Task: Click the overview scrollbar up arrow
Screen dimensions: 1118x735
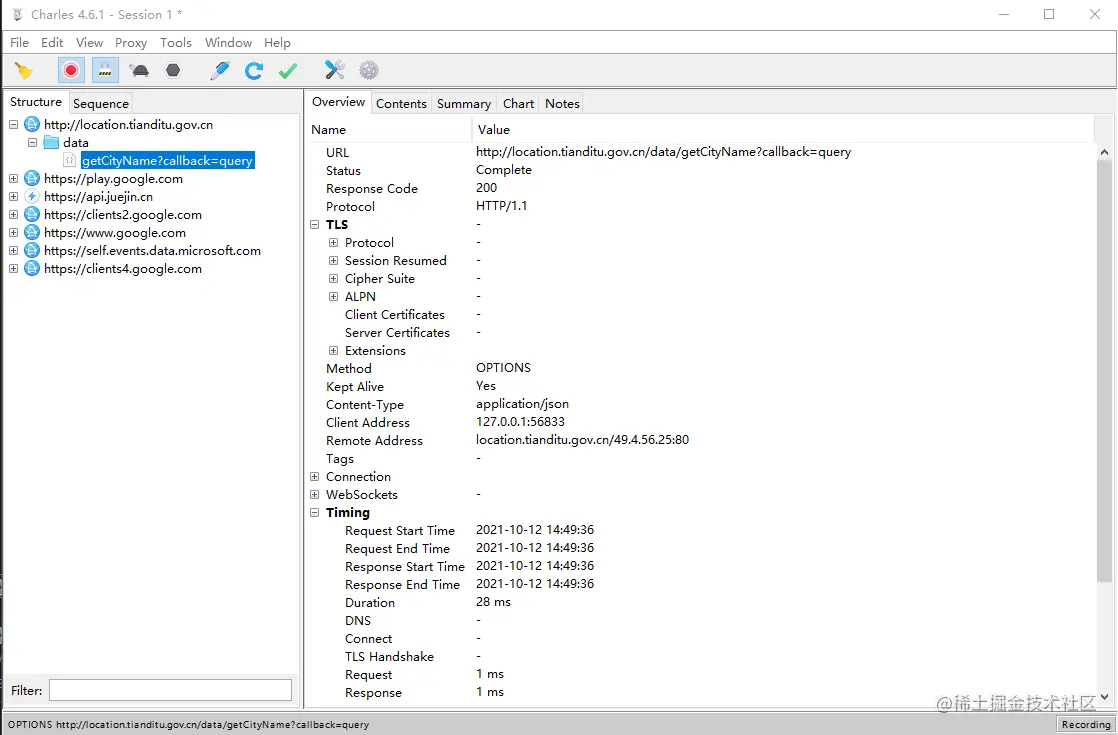Action: (x=1104, y=152)
